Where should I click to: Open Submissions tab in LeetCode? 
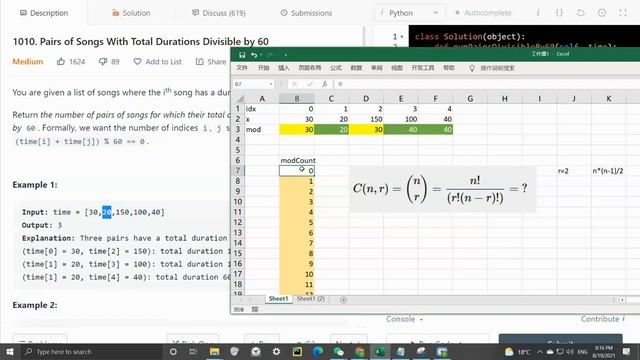pyautogui.click(x=306, y=13)
